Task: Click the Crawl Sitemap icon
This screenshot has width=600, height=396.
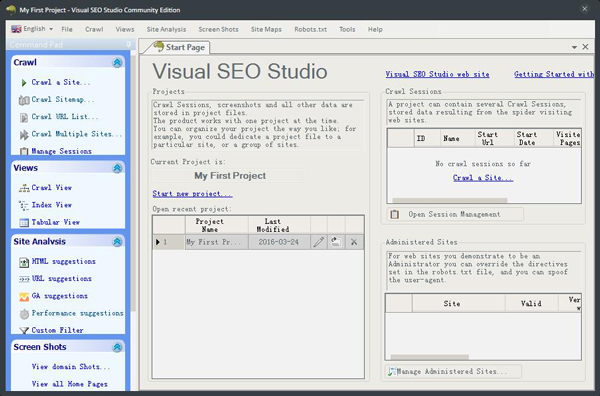Action: click(24, 100)
